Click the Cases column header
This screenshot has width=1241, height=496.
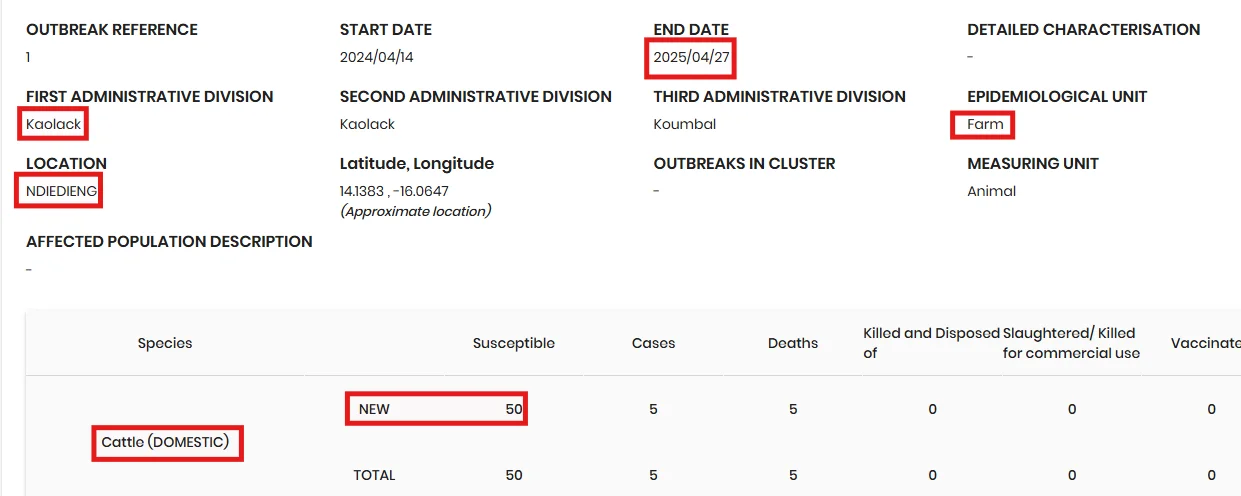[653, 343]
